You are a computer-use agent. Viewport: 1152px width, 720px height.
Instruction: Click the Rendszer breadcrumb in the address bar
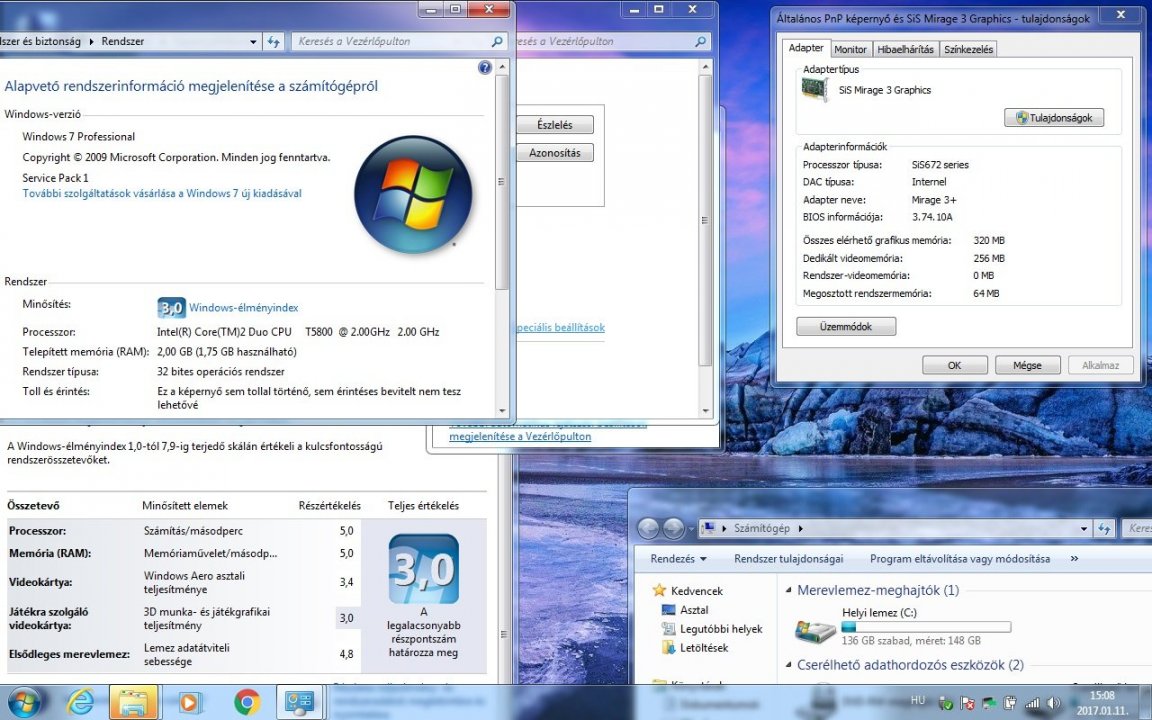123,42
